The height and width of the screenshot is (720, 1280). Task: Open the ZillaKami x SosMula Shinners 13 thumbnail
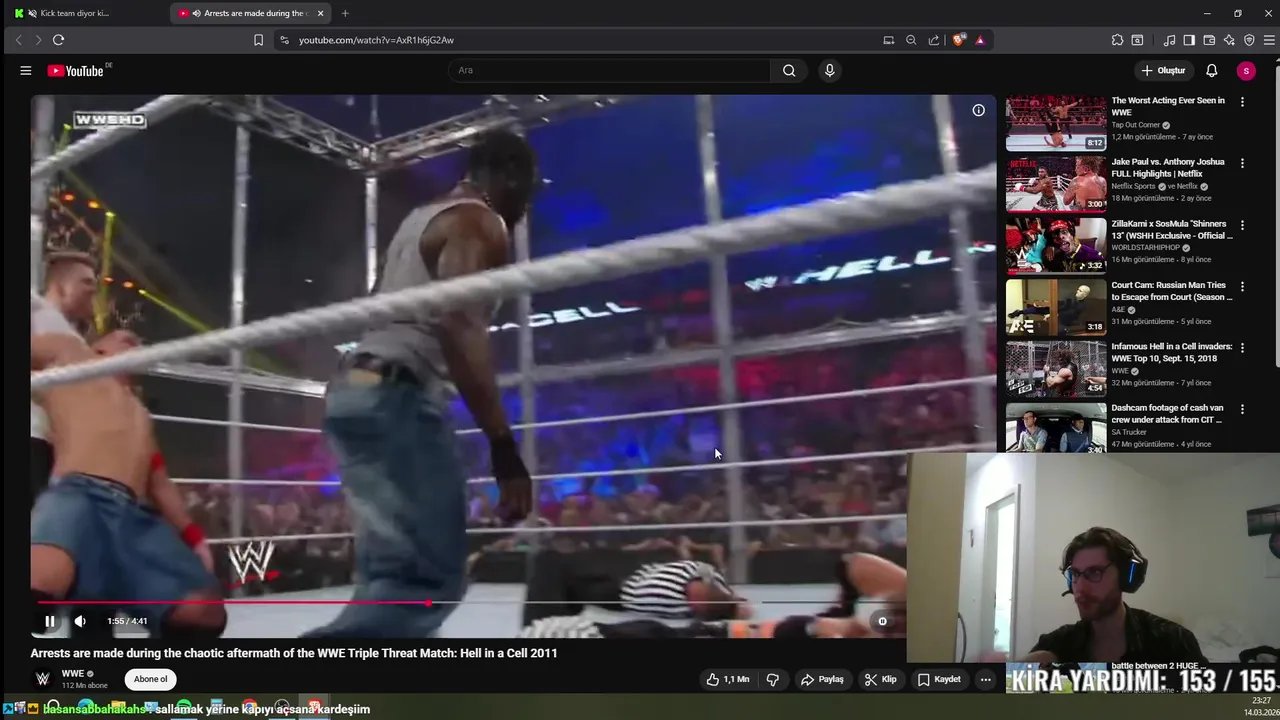pyautogui.click(x=1056, y=246)
